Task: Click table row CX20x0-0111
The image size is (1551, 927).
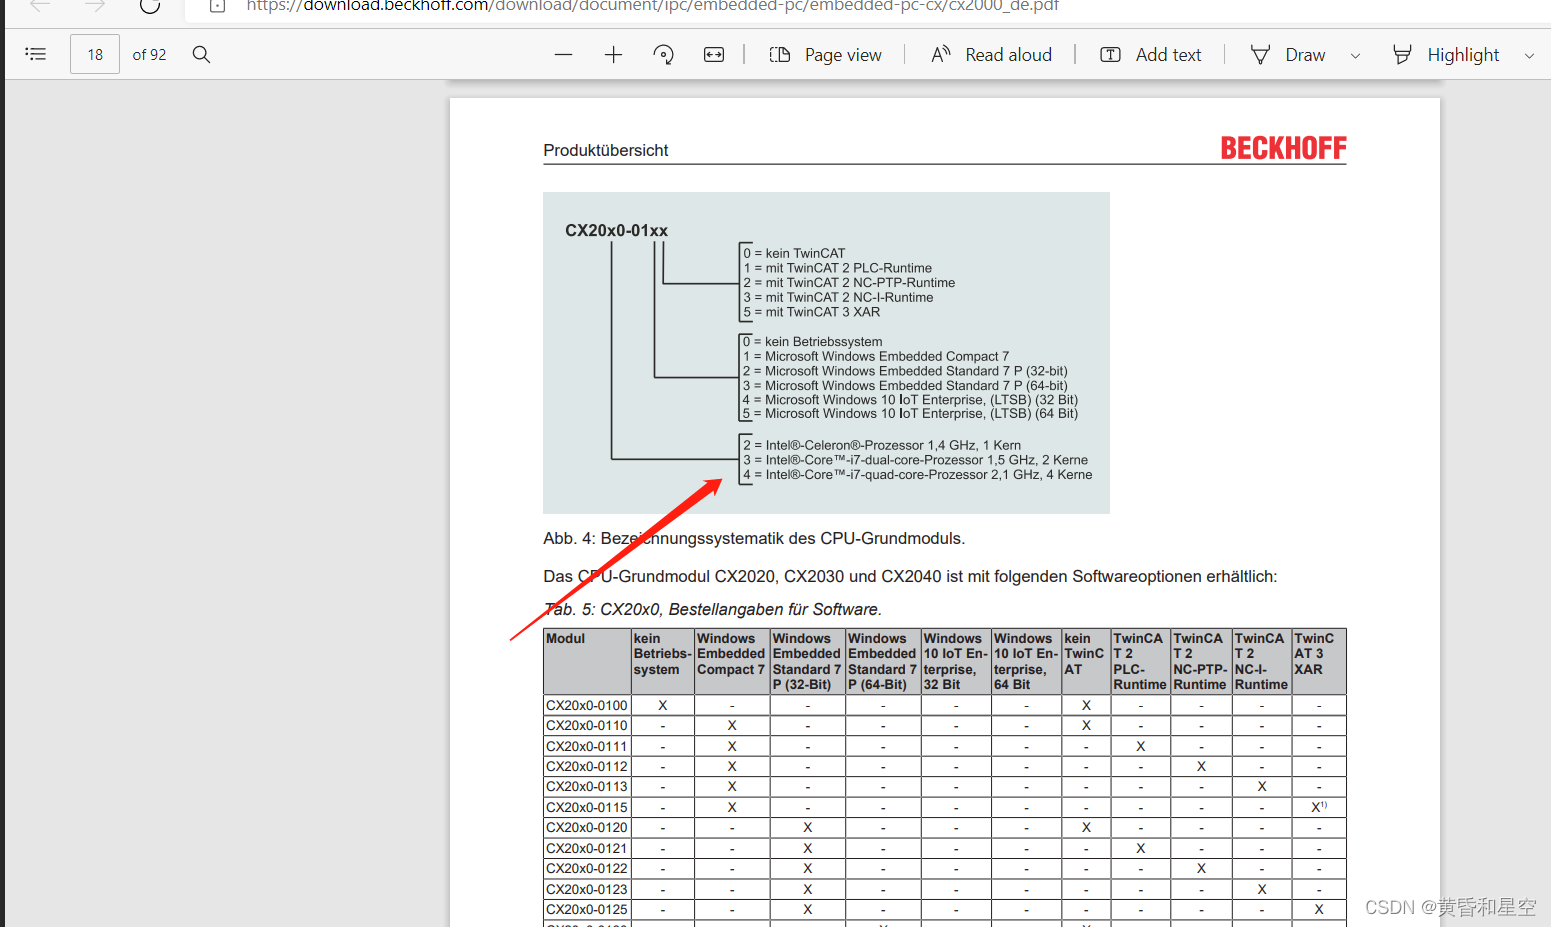Action: 945,746
